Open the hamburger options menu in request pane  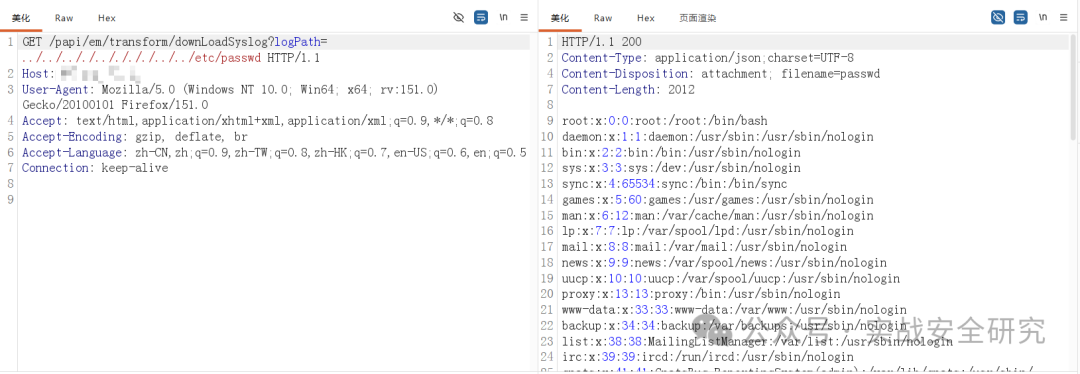click(524, 17)
